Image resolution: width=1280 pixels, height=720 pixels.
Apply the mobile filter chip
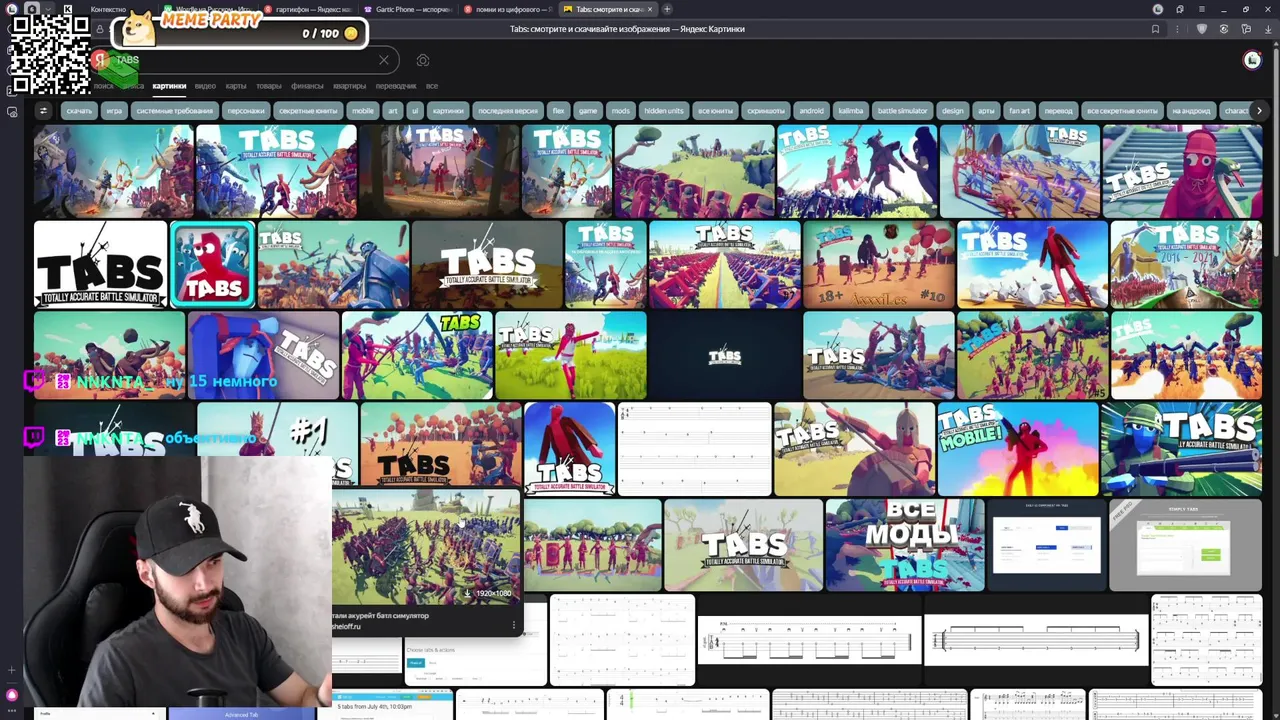pyautogui.click(x=362, y=111)
